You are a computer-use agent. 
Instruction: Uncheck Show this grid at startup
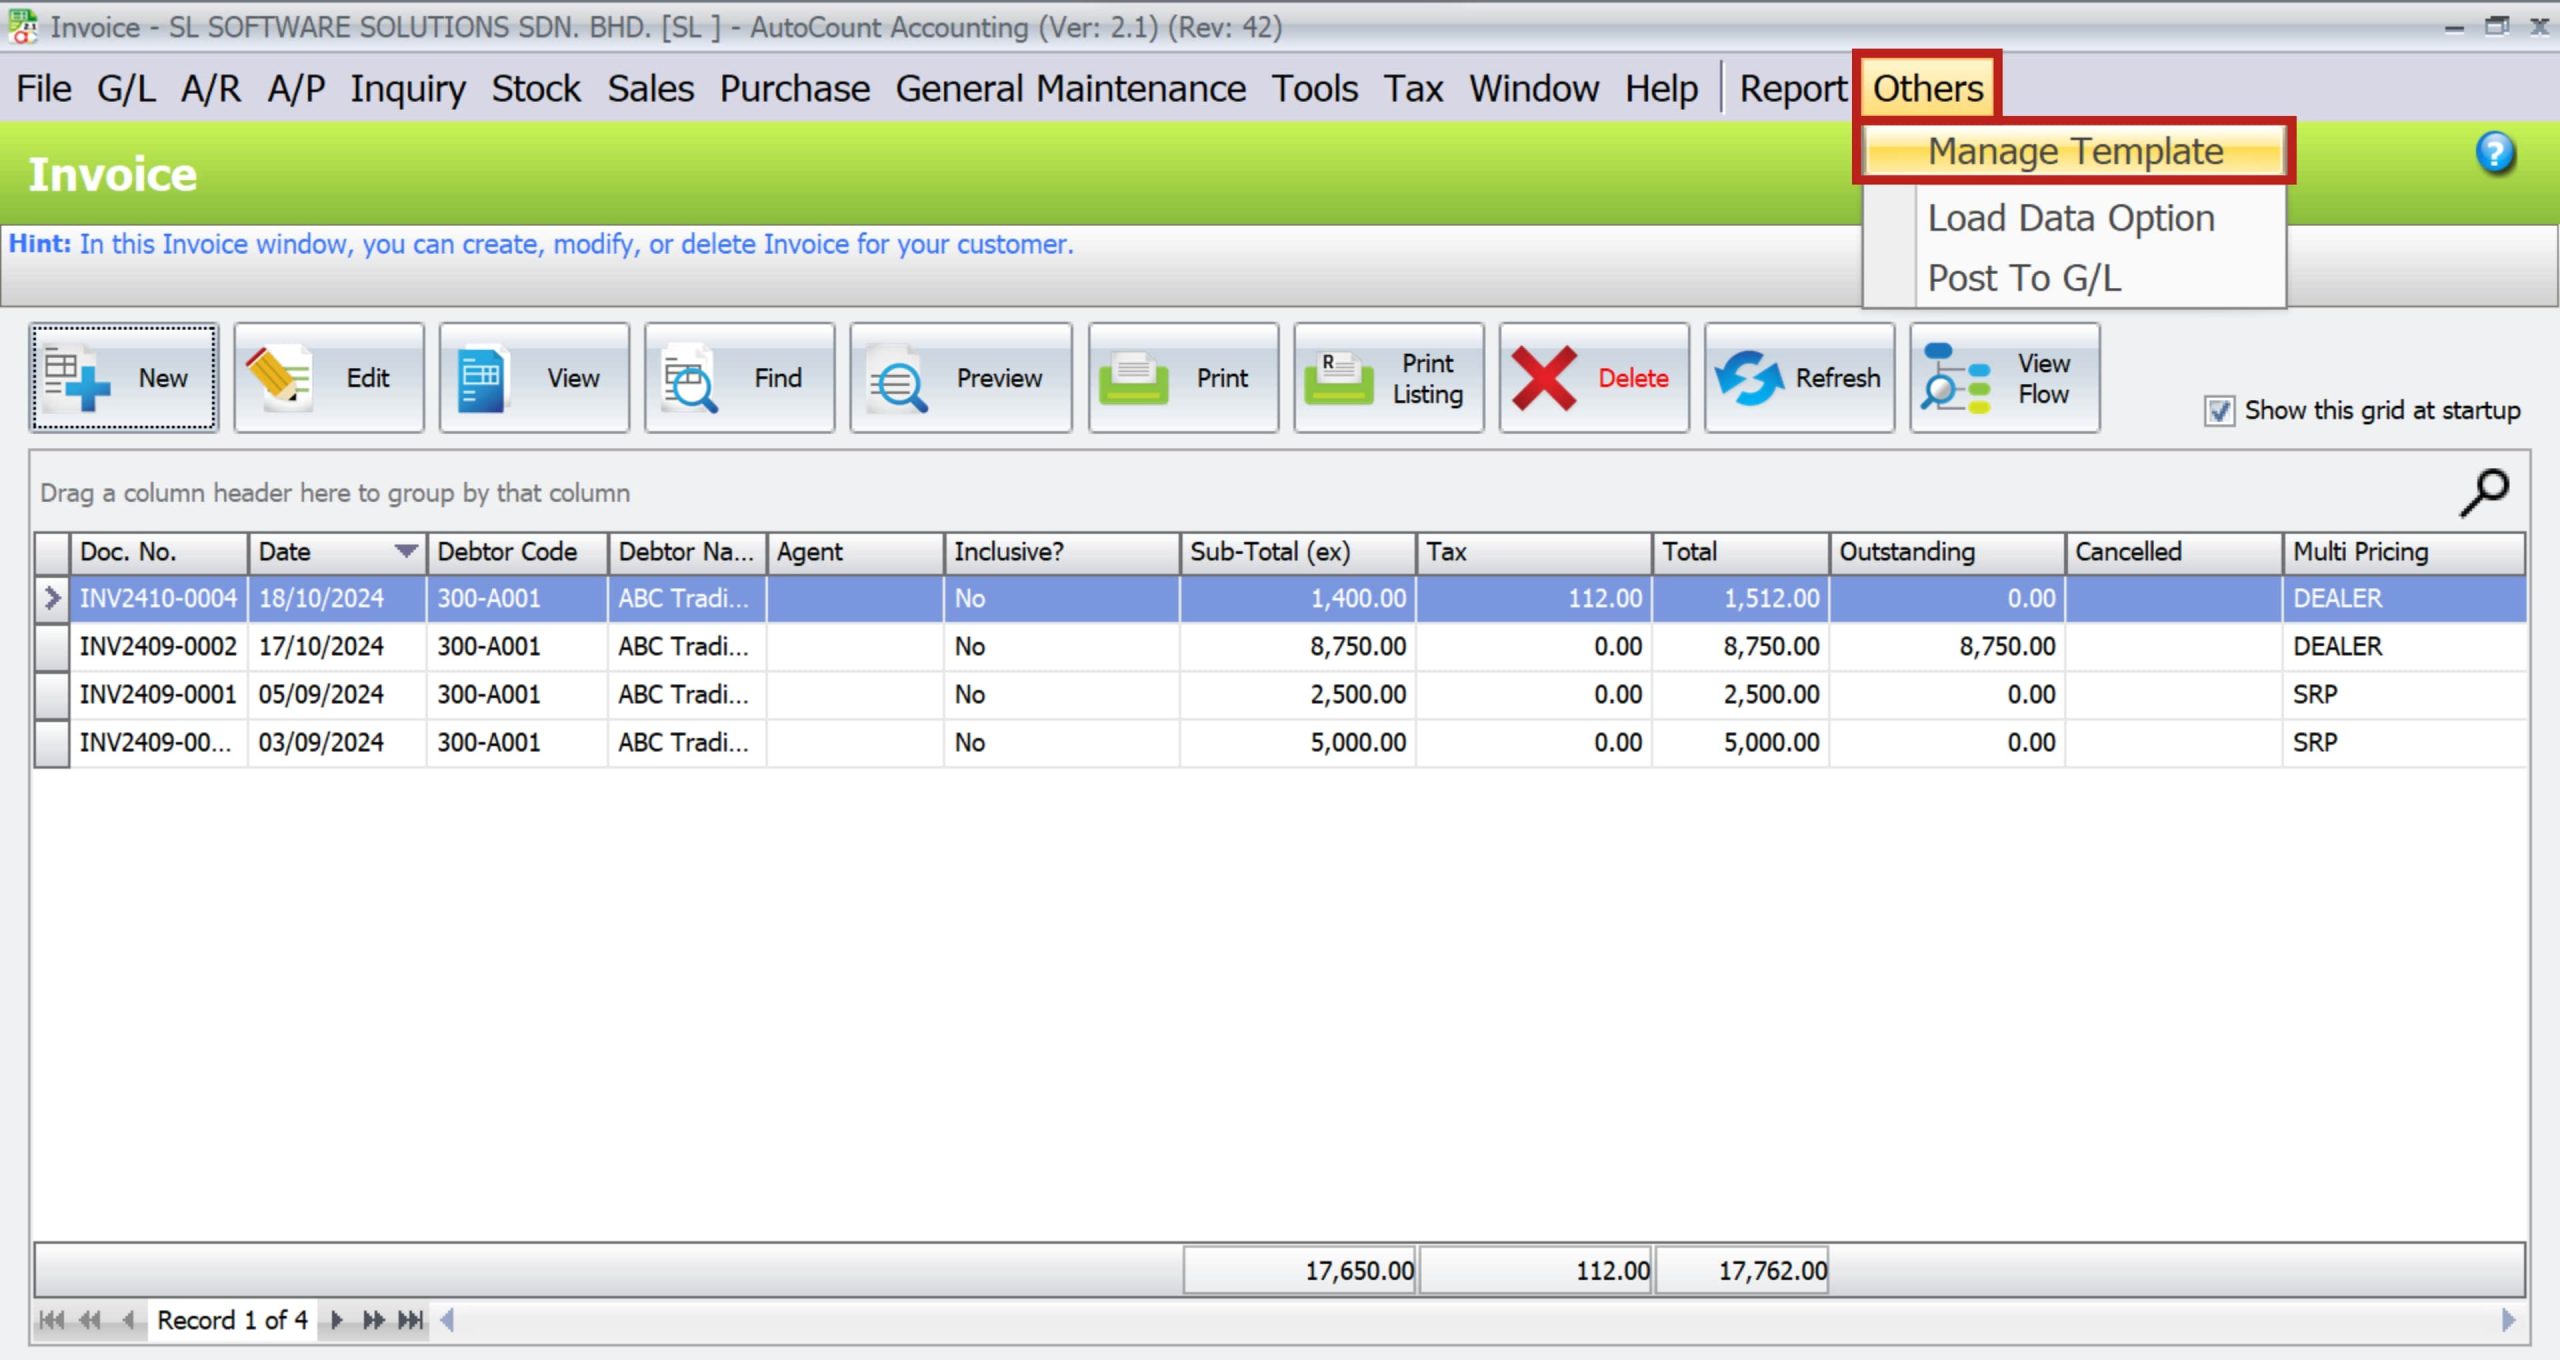click(x=2221, y=410)
